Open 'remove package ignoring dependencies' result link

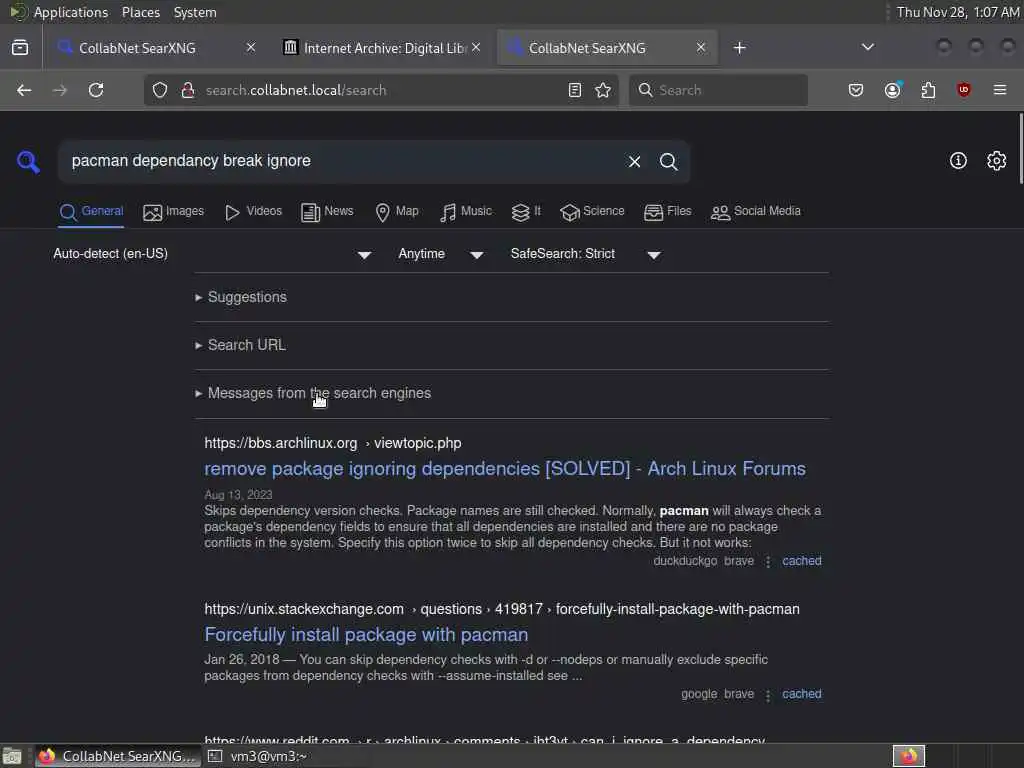(505, 469)
